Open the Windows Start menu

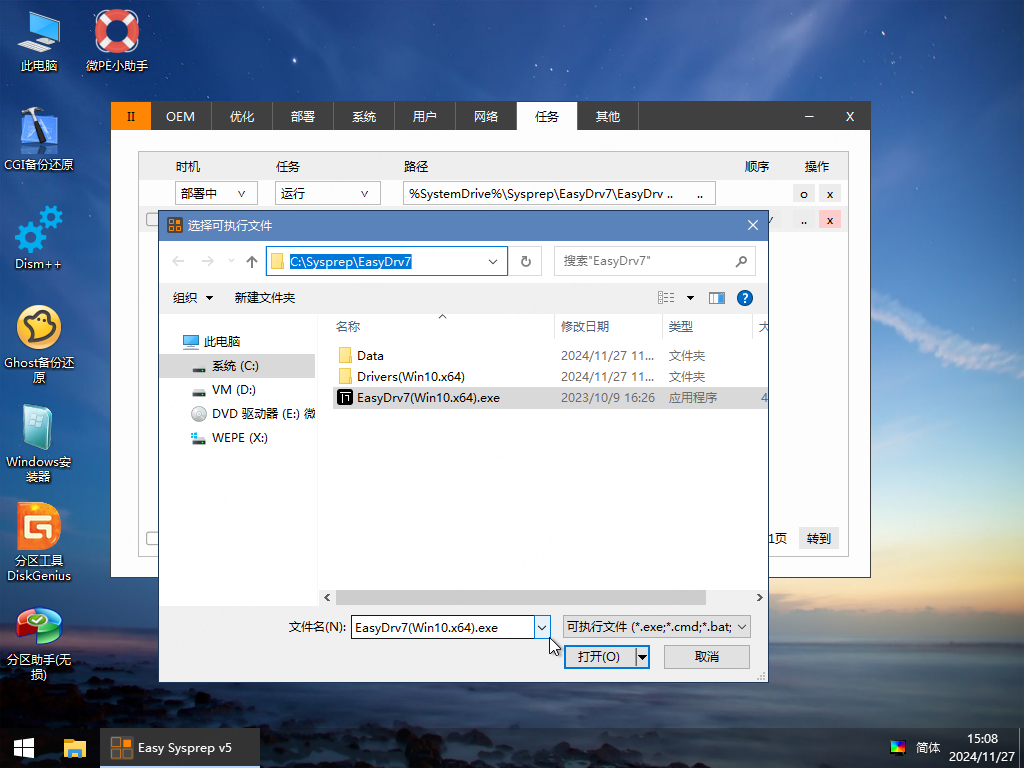24,748
